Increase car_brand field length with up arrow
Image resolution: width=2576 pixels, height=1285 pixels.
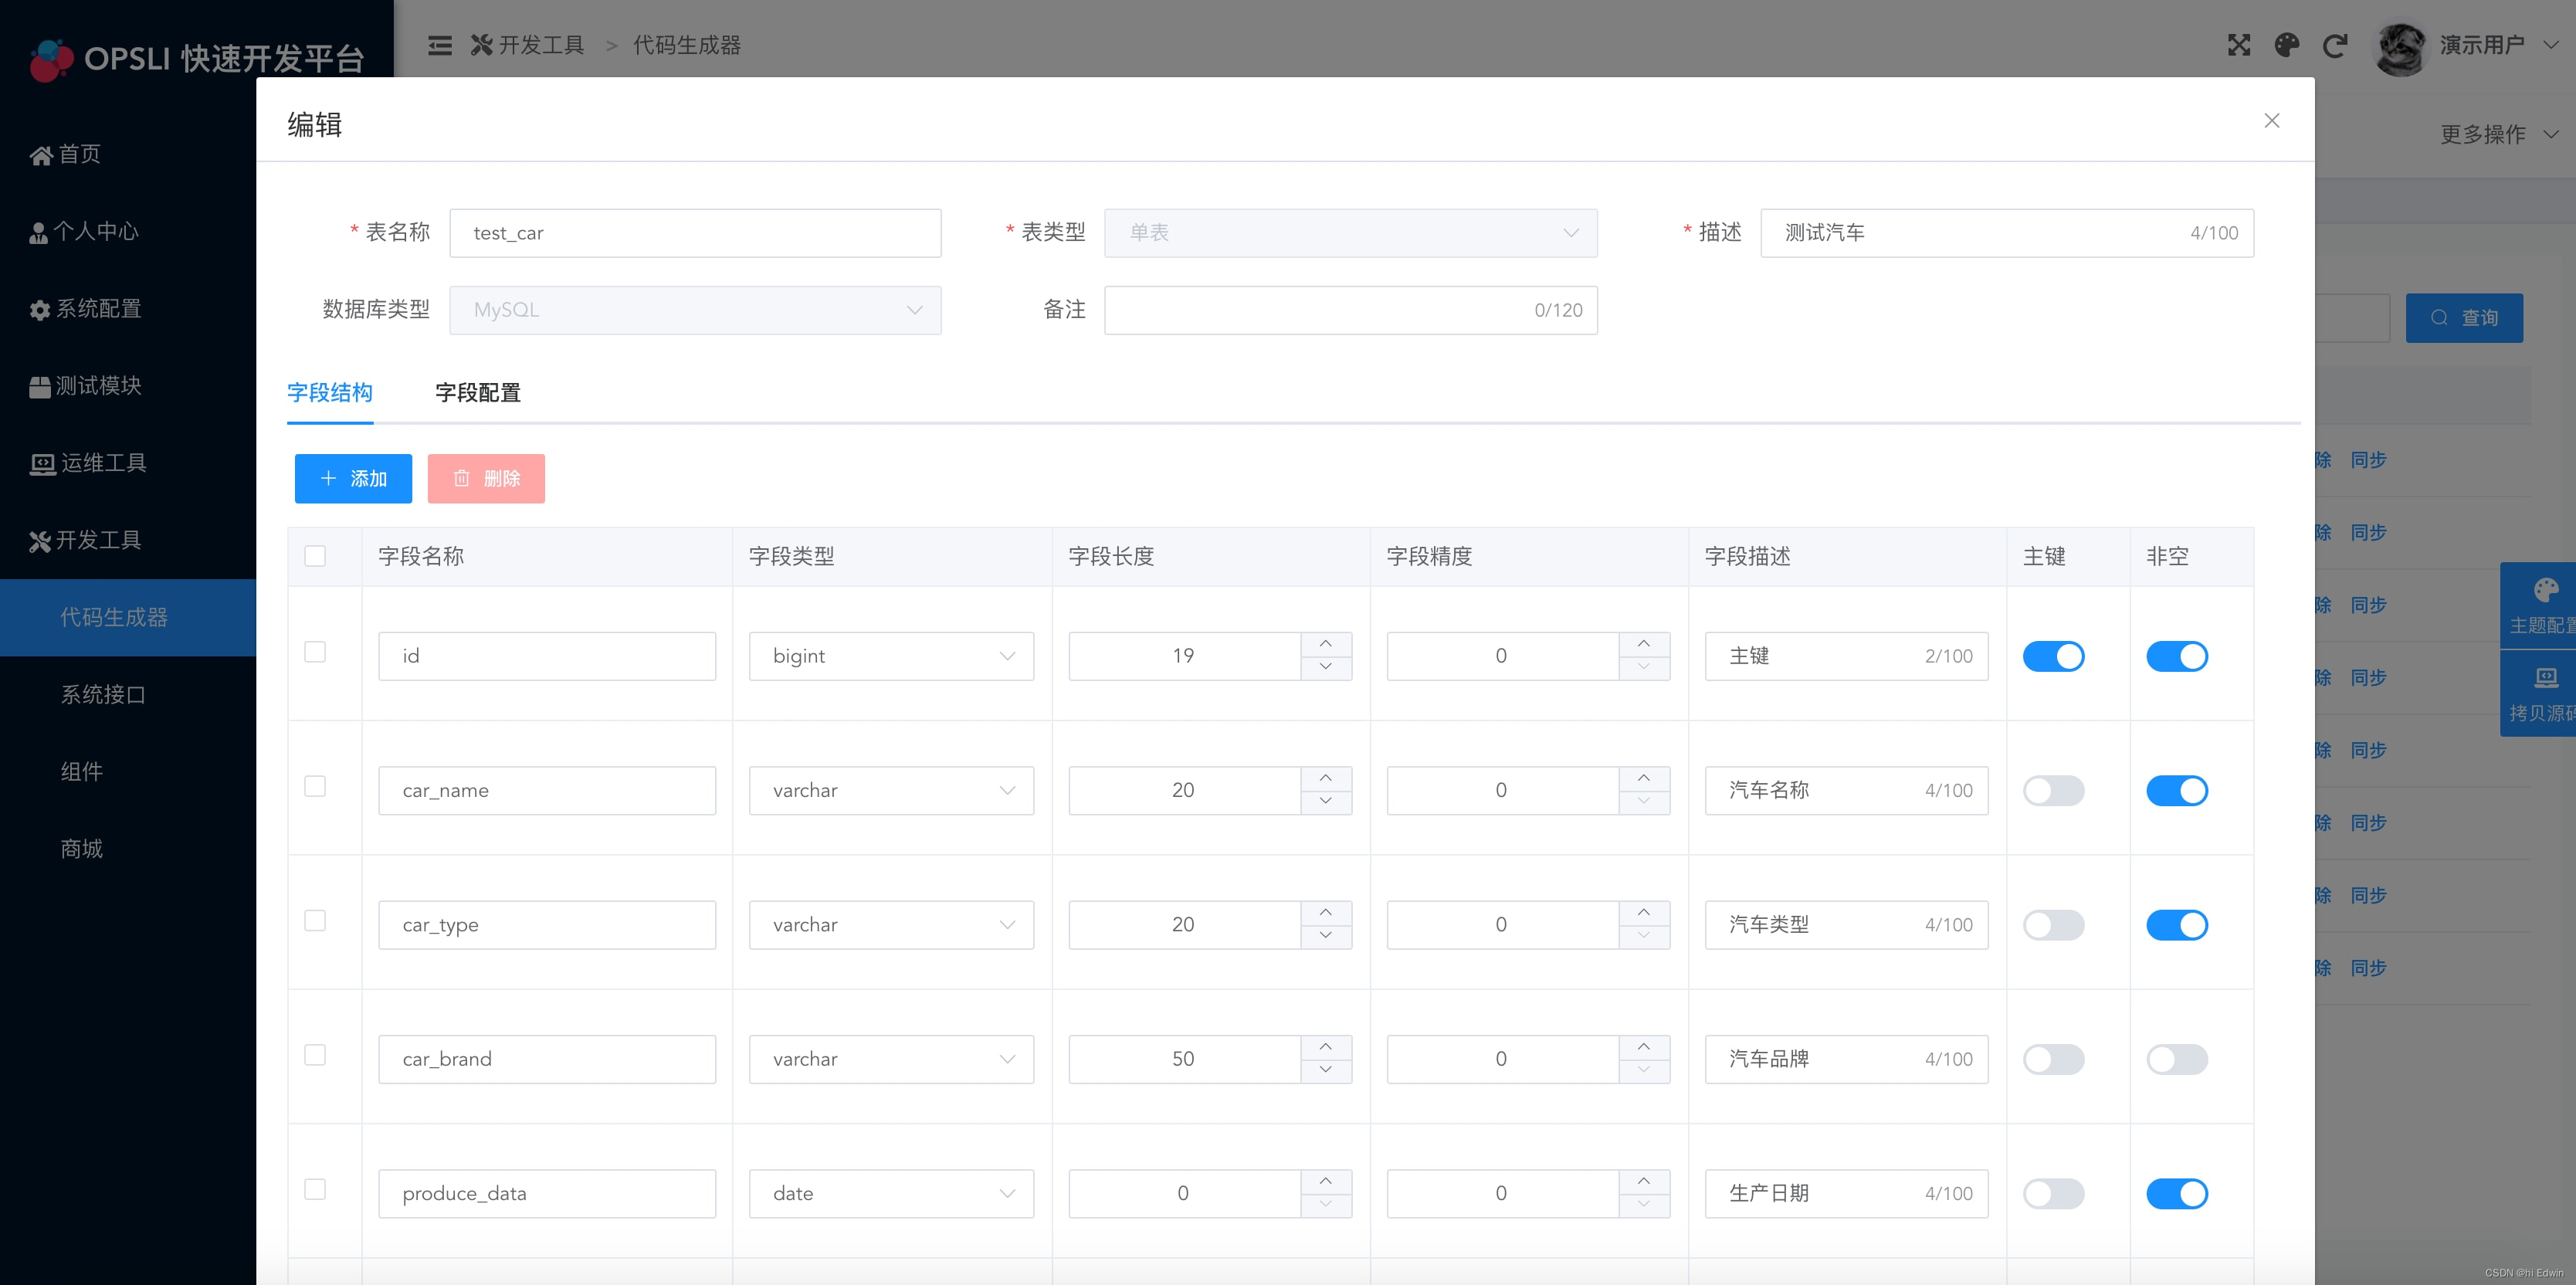[x=1325, y=1047]
